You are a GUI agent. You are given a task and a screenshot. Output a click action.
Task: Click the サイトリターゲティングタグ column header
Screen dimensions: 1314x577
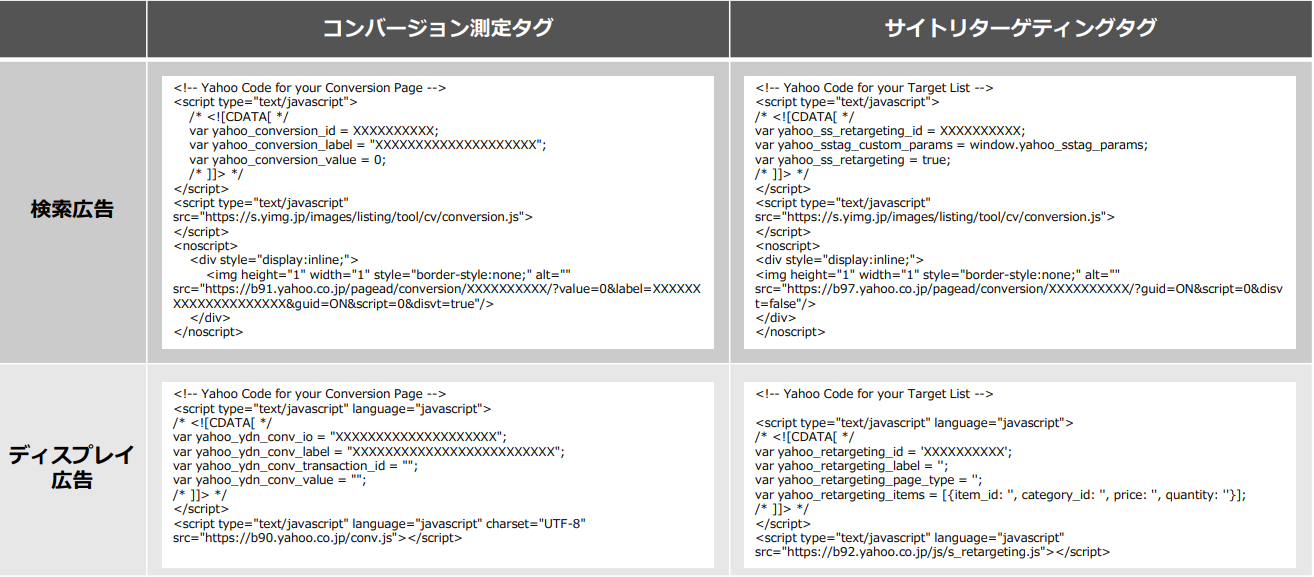point(1020,28)
